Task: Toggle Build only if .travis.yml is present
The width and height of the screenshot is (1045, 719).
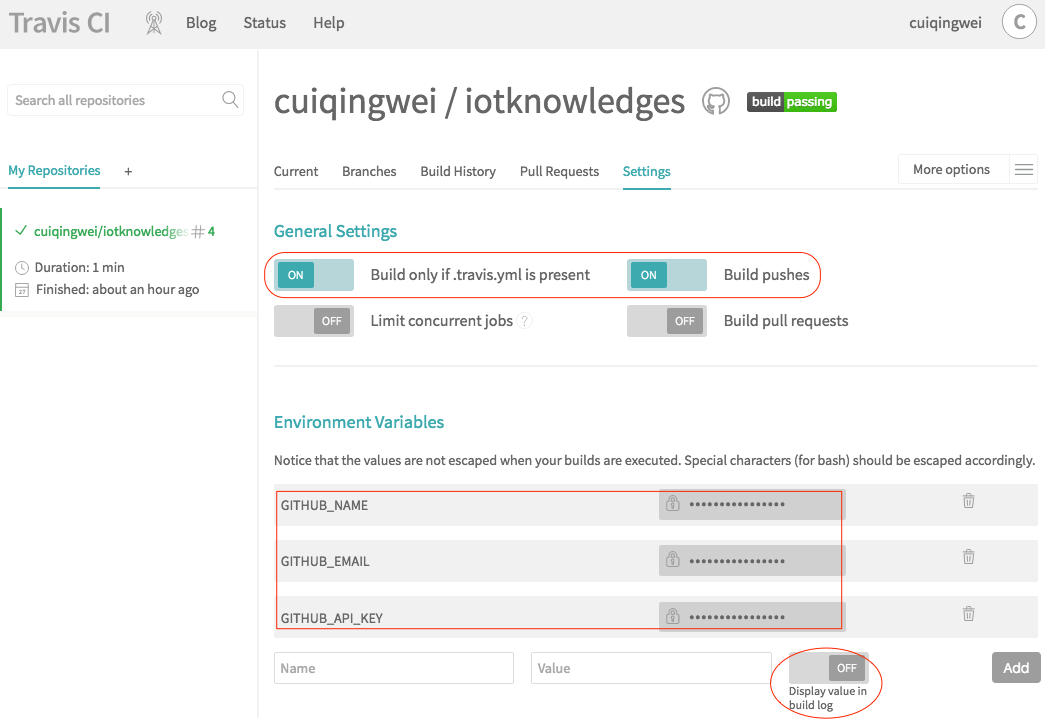Action: pos(314,275)
